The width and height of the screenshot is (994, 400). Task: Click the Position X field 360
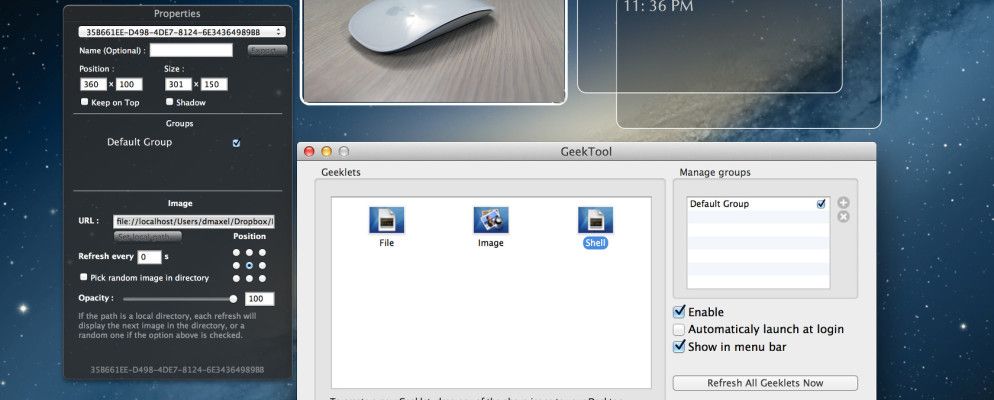tap(94, 84)
